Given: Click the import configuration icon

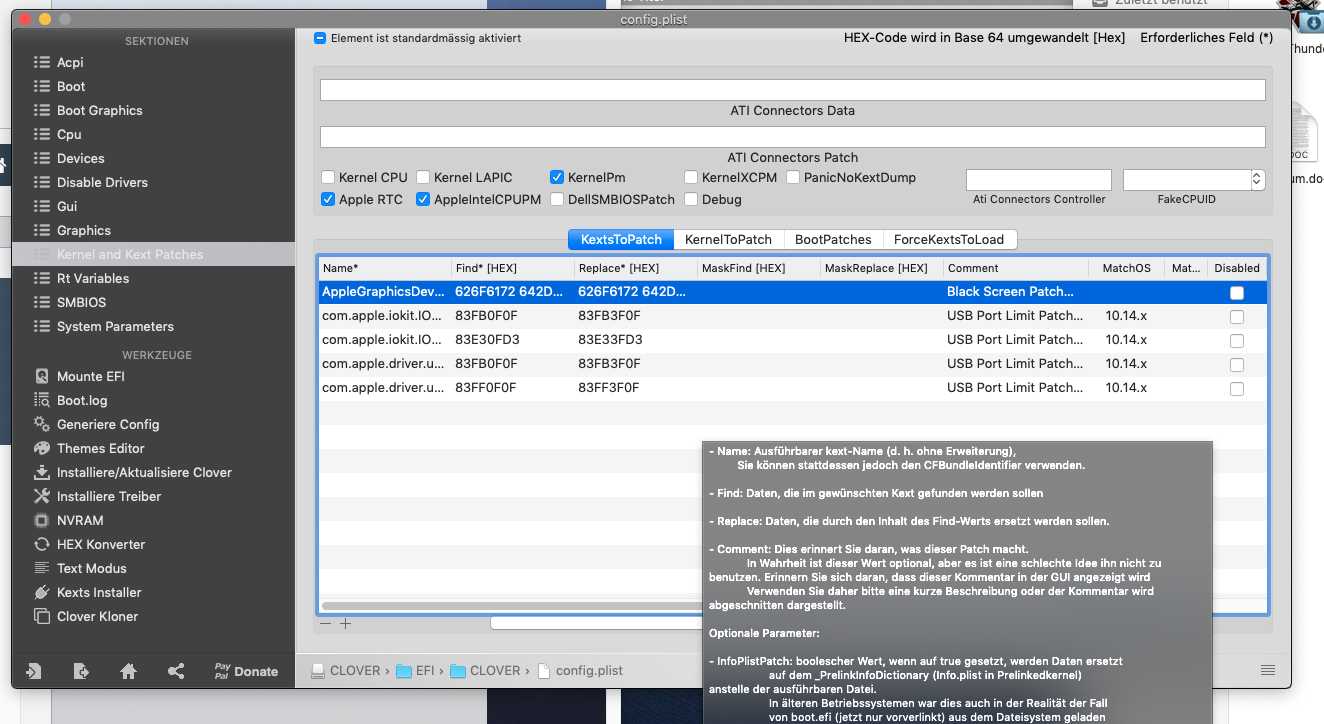Looking at the screenshot, I should pyautogui.click(x=34, y=671).
